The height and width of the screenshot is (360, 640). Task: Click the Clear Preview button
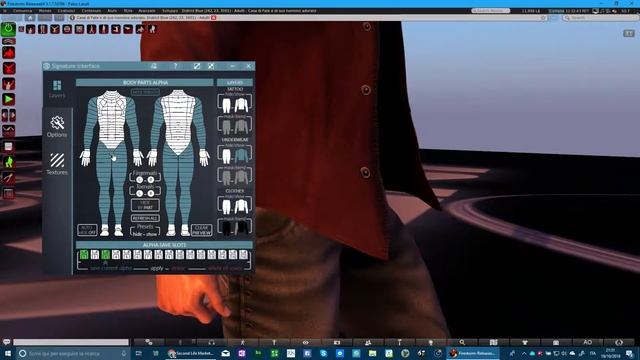pyautogui.click(x=201, y=230)
